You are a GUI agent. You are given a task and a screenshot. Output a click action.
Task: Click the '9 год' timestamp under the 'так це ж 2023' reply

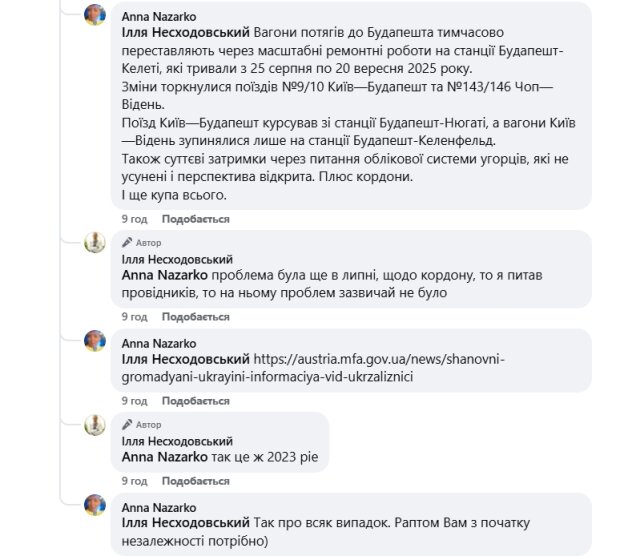135,485
